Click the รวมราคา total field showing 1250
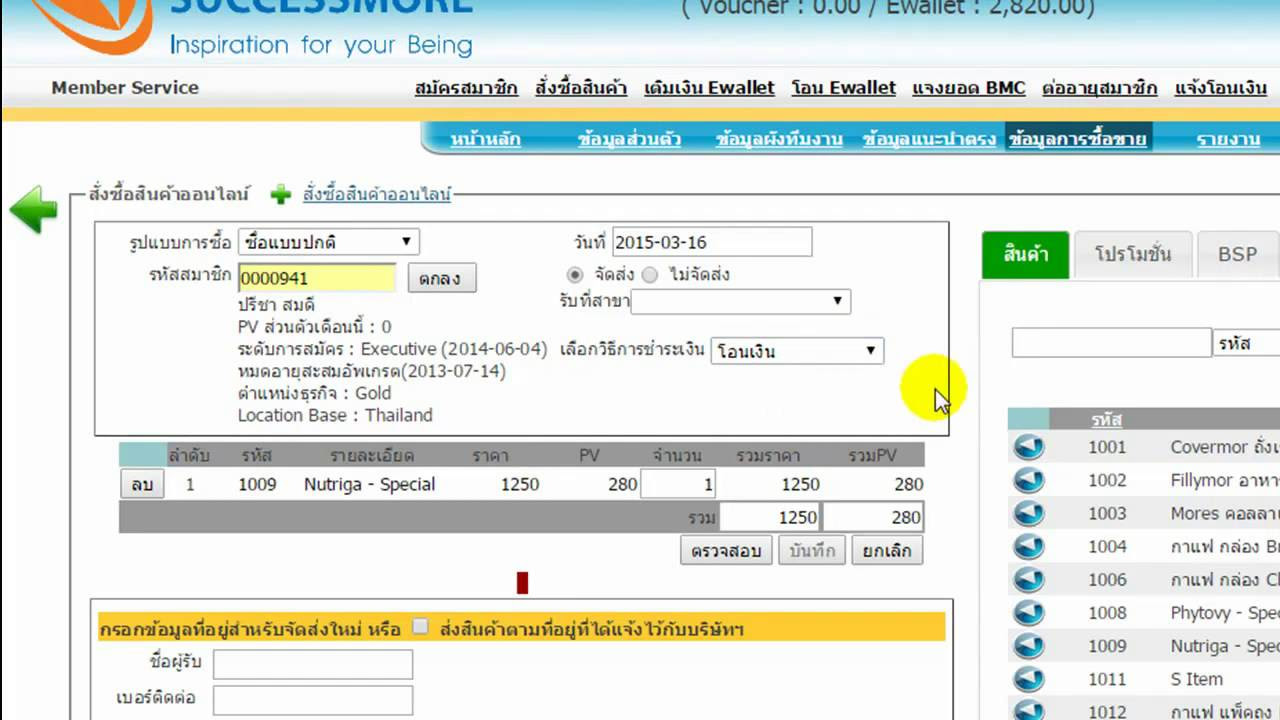 tap(770, 518)
